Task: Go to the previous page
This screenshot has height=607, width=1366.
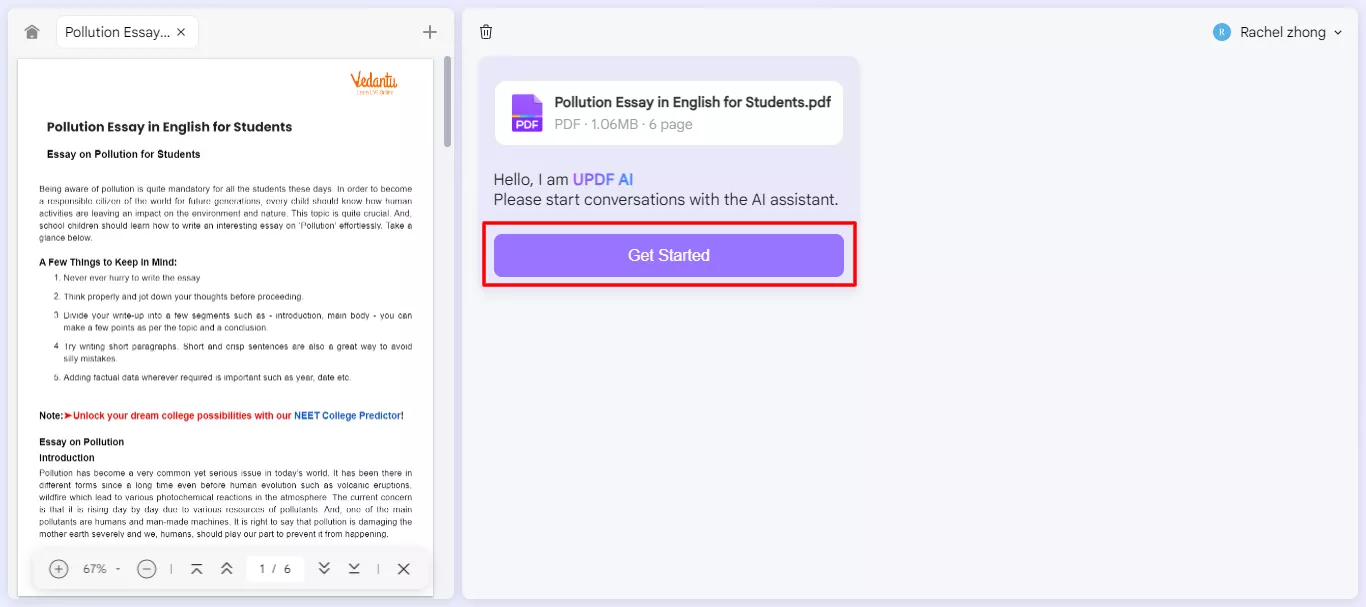Action: point(227,569)
